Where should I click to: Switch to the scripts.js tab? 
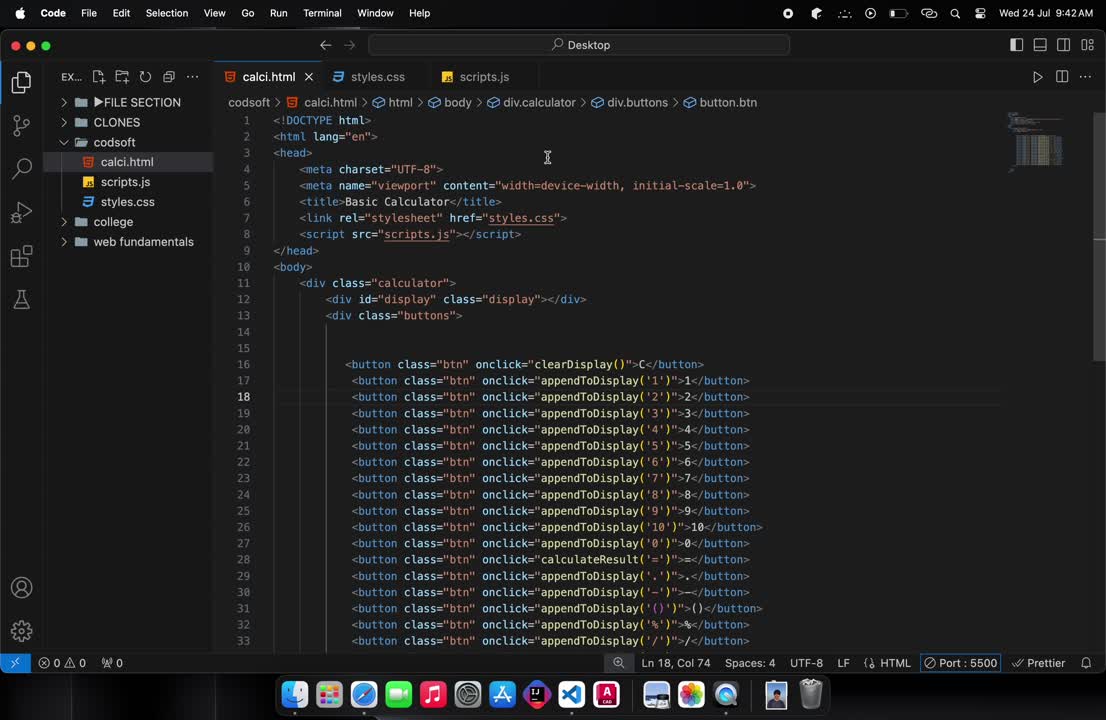[x=484, y=77]
